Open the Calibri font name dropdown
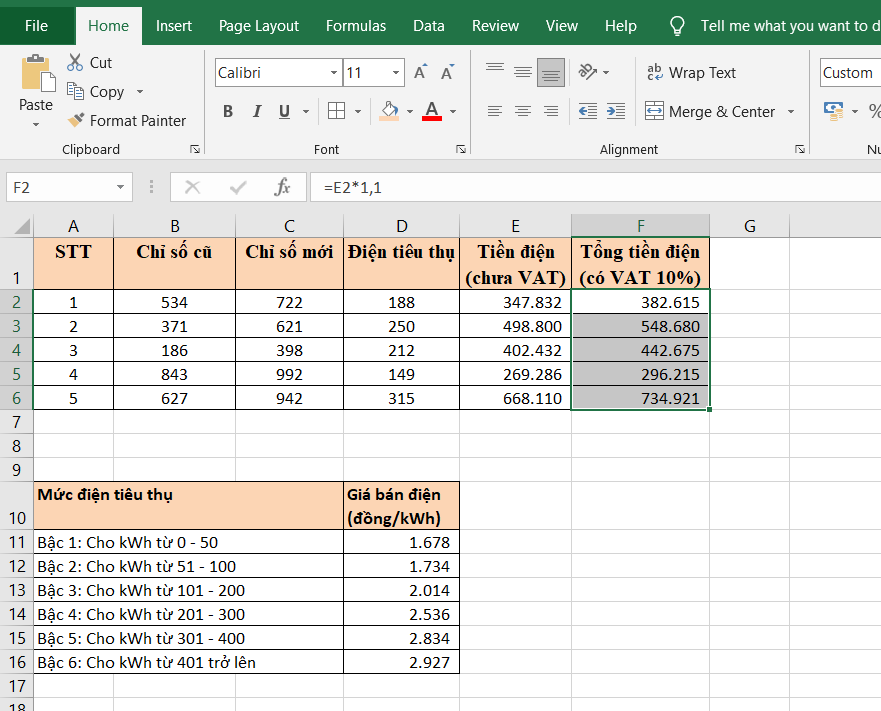The width and height of the screenshot is (881, 711). pos(334,73)
